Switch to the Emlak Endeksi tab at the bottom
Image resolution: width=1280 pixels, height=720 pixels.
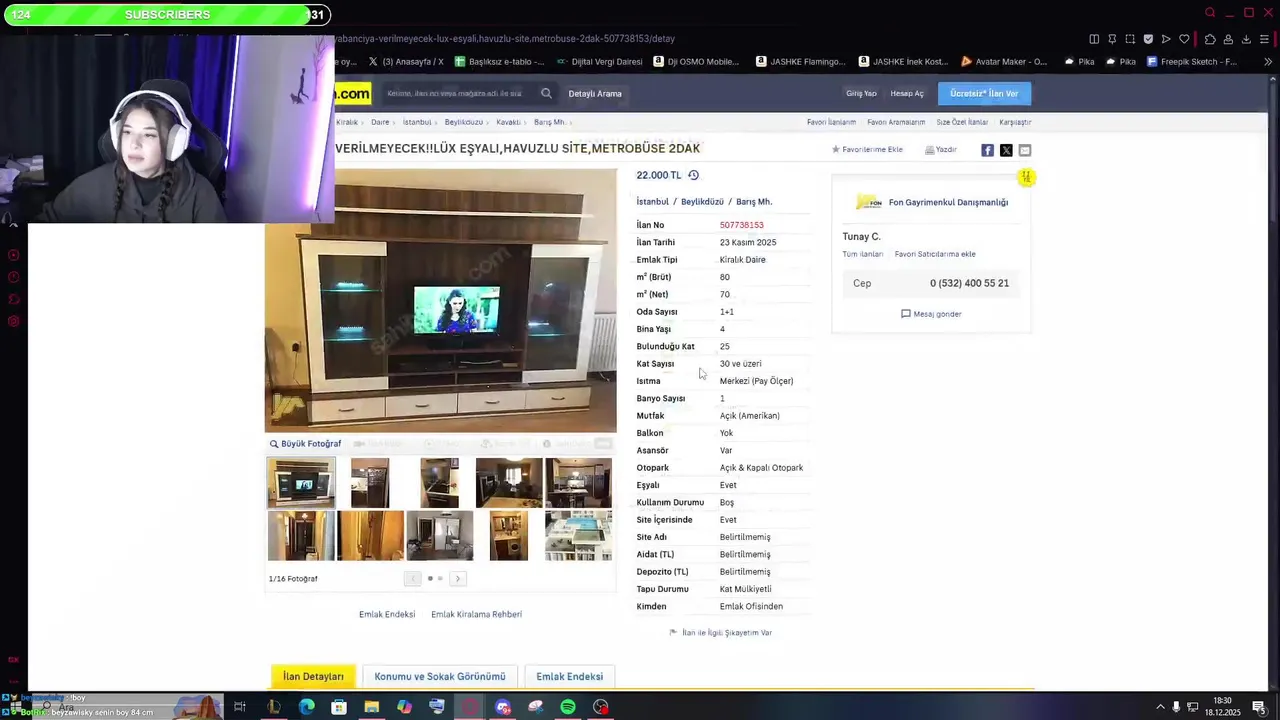pos(569,676)
